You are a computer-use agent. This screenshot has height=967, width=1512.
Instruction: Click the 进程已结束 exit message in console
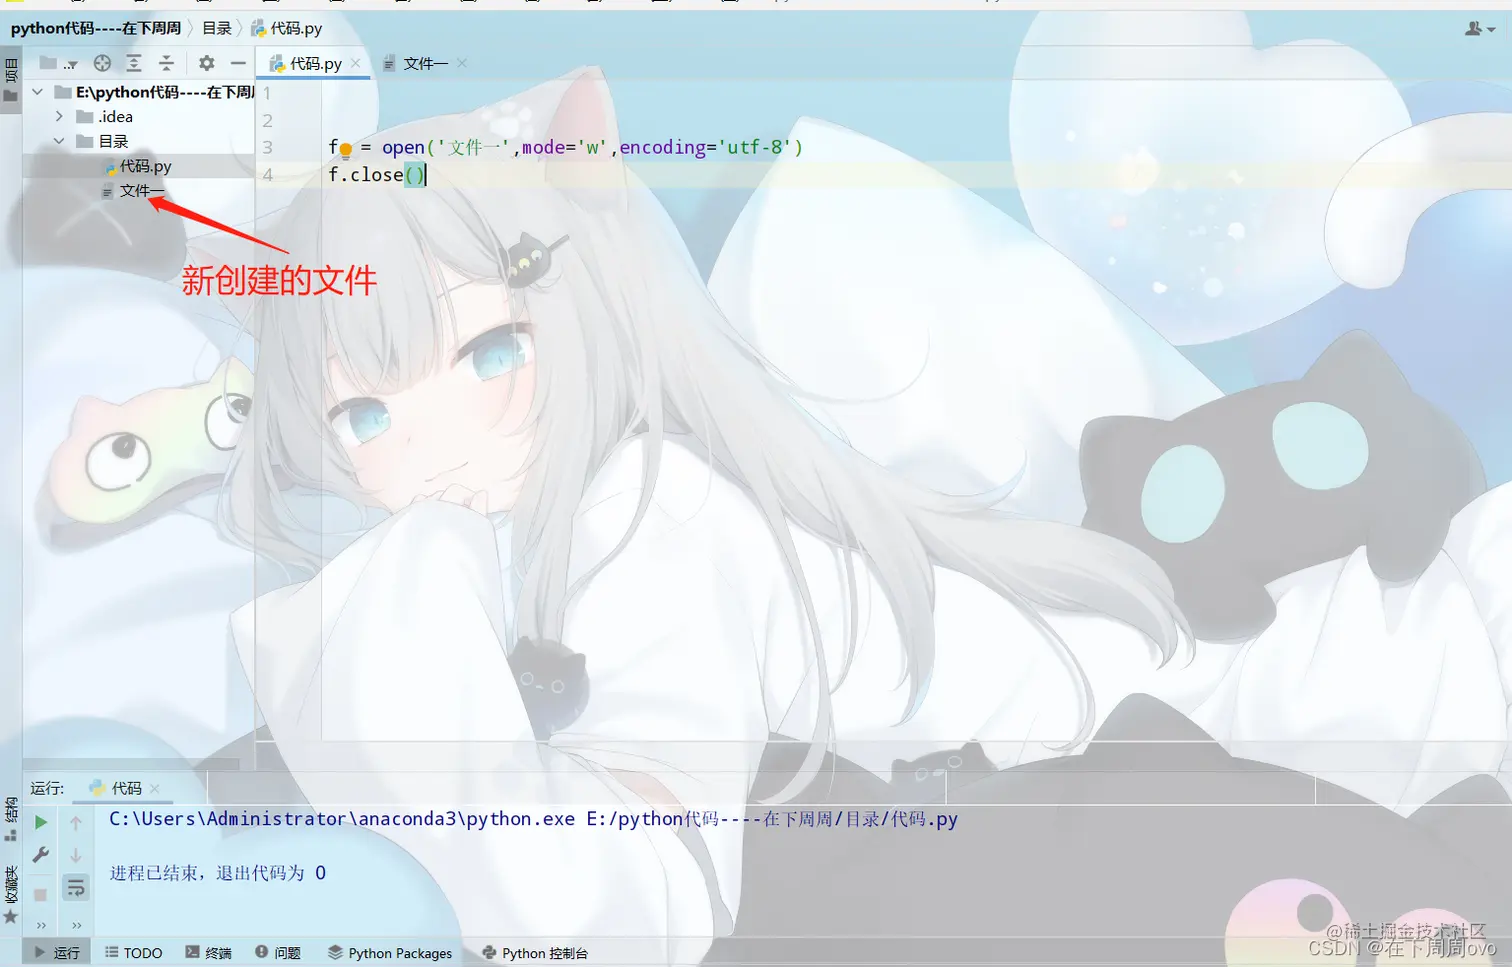click(218, 873)
